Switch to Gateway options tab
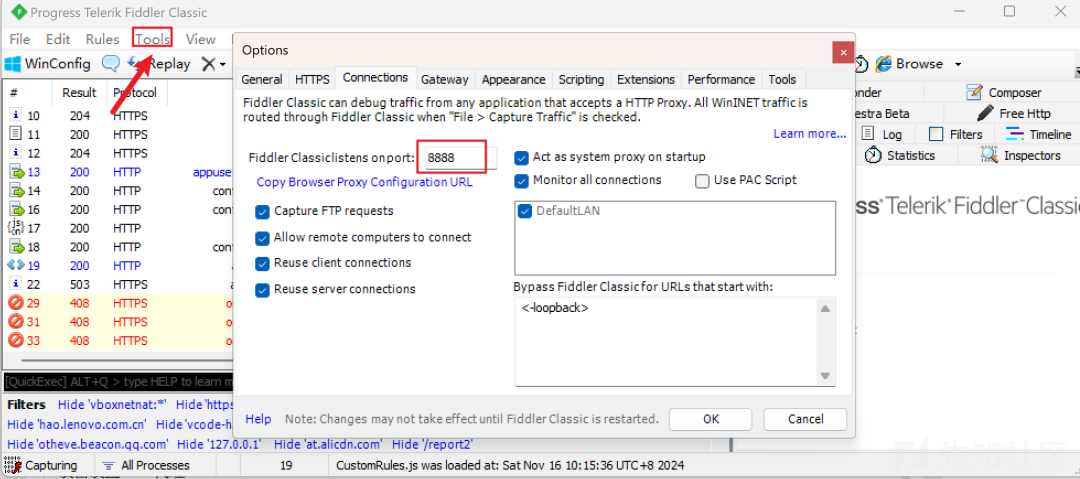The image size is (1080, 479). coord(444,79)
